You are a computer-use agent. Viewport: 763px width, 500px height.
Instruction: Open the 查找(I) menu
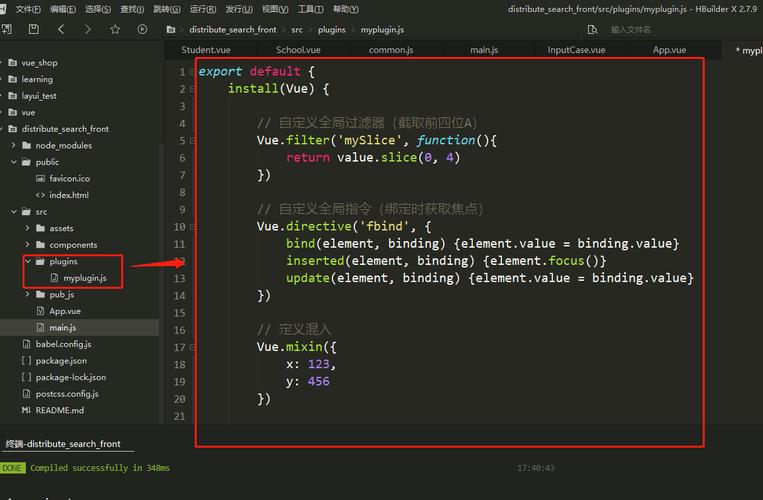pyautogui.click(x=132, y=9)
